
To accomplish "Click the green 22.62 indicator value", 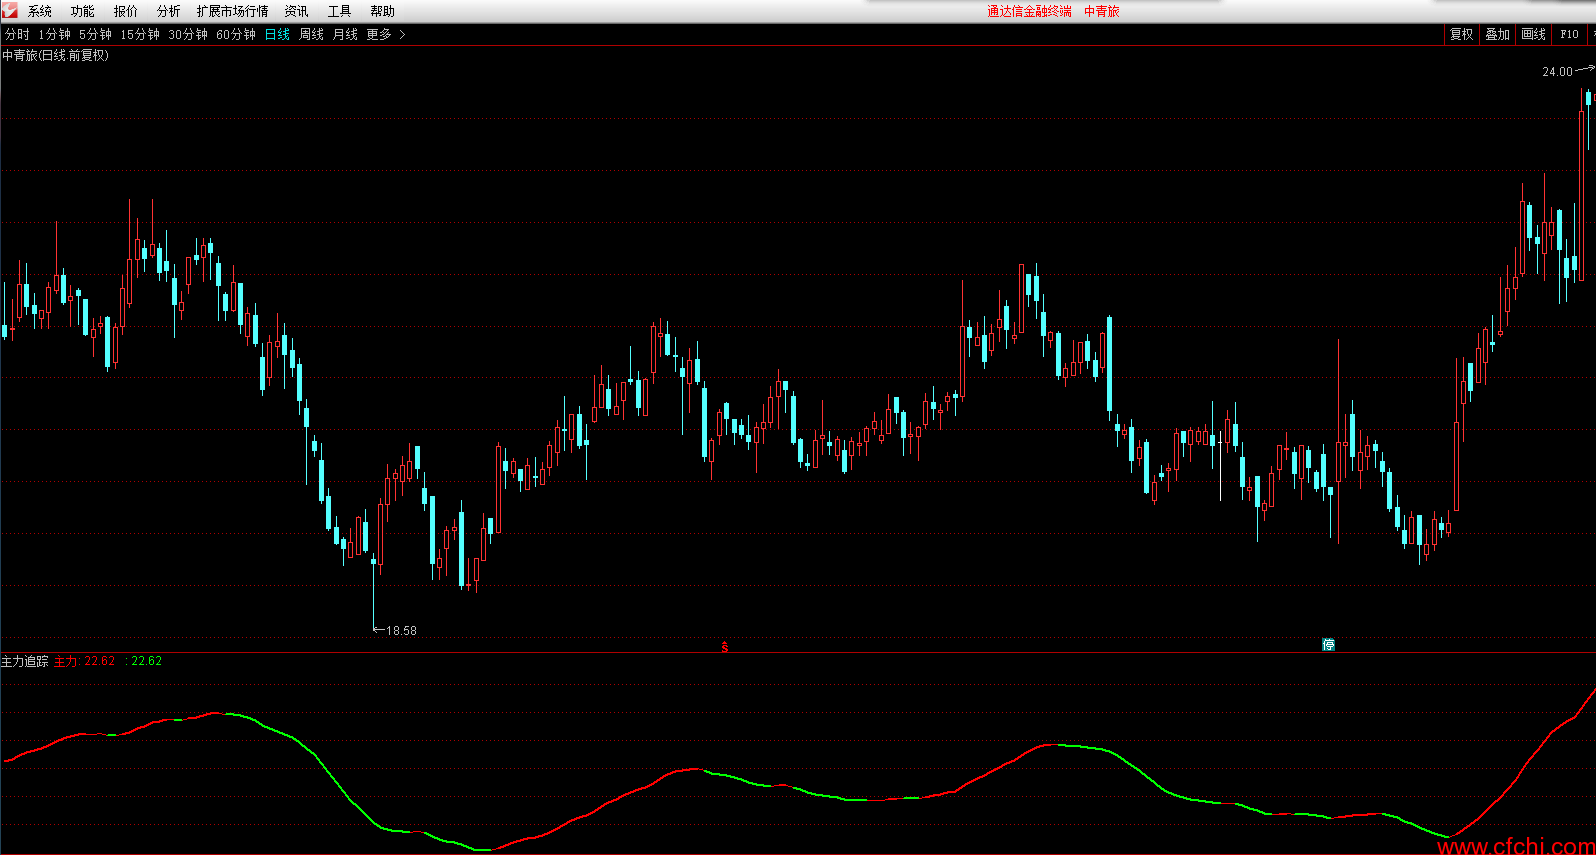I will point(146,661).
